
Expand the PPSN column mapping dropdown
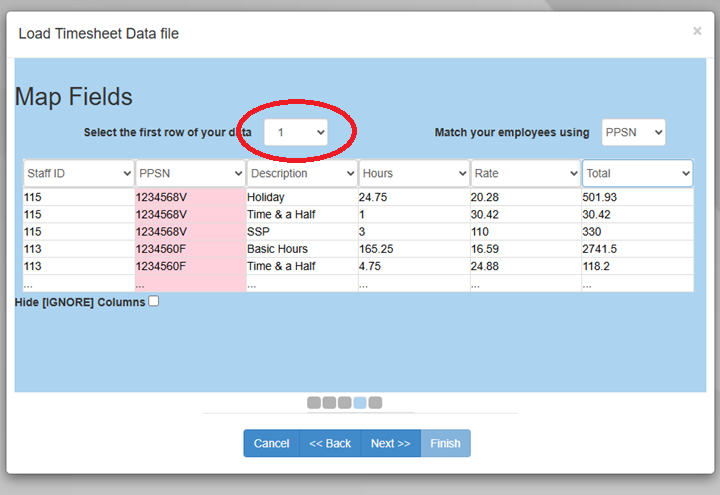pyautogui.click(x=190, y=173)
